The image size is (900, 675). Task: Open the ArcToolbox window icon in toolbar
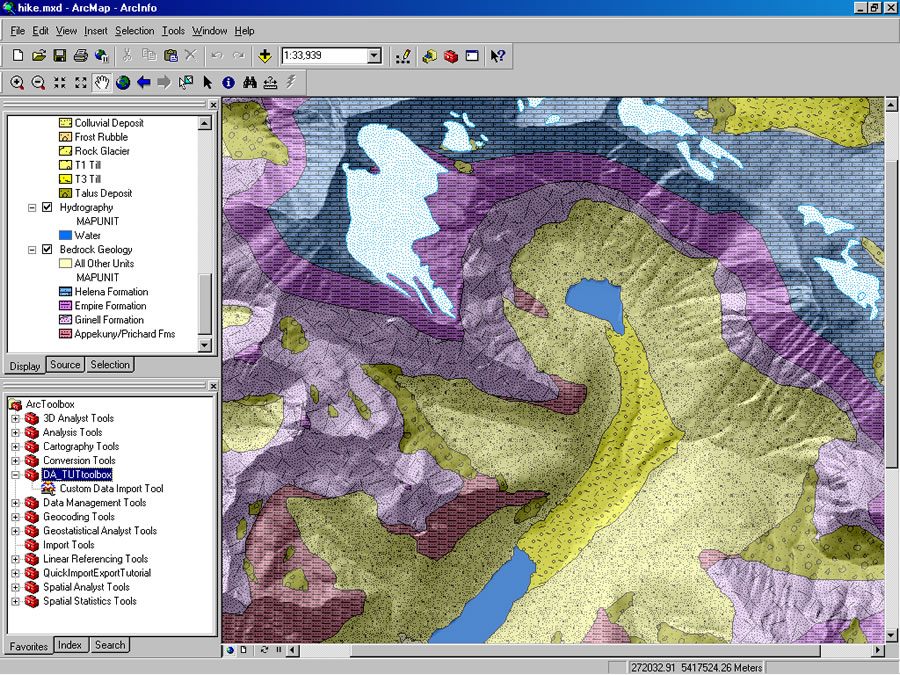(450, 56)
